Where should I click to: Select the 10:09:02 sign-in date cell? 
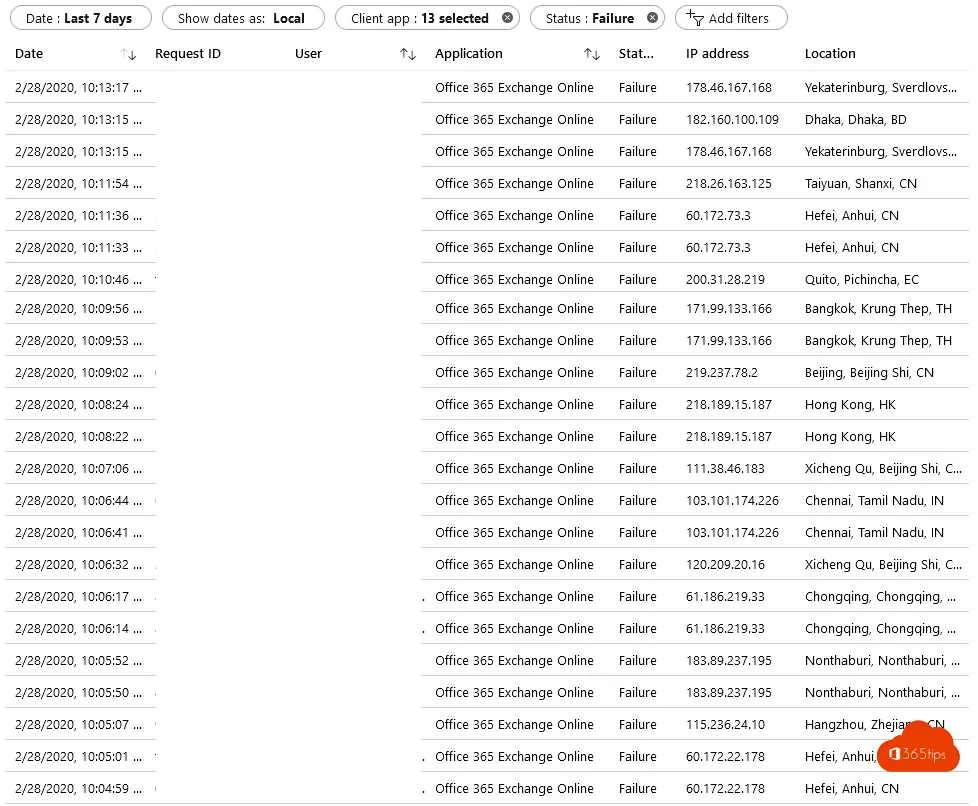coord(79,372)
